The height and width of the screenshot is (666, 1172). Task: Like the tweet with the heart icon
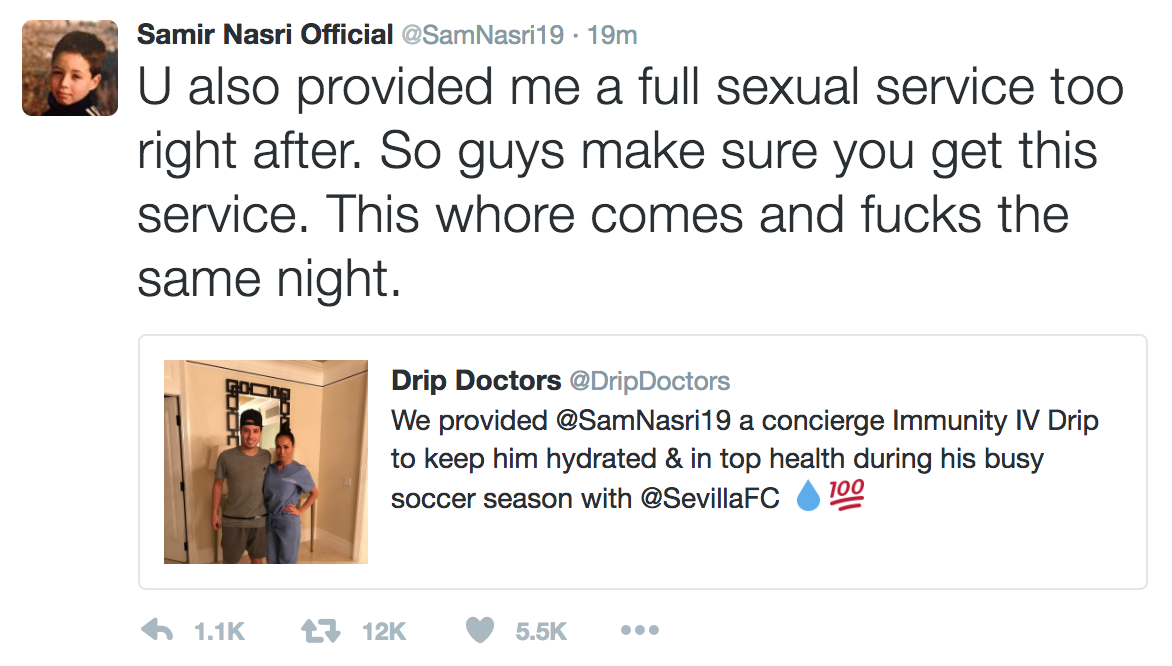click(480, 631)
